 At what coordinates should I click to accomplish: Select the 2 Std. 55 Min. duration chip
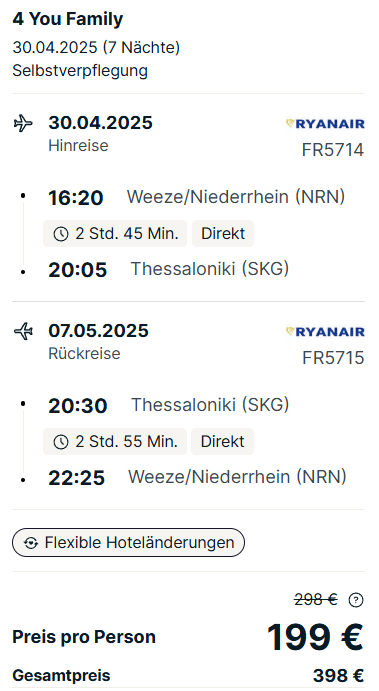point(115,441)
